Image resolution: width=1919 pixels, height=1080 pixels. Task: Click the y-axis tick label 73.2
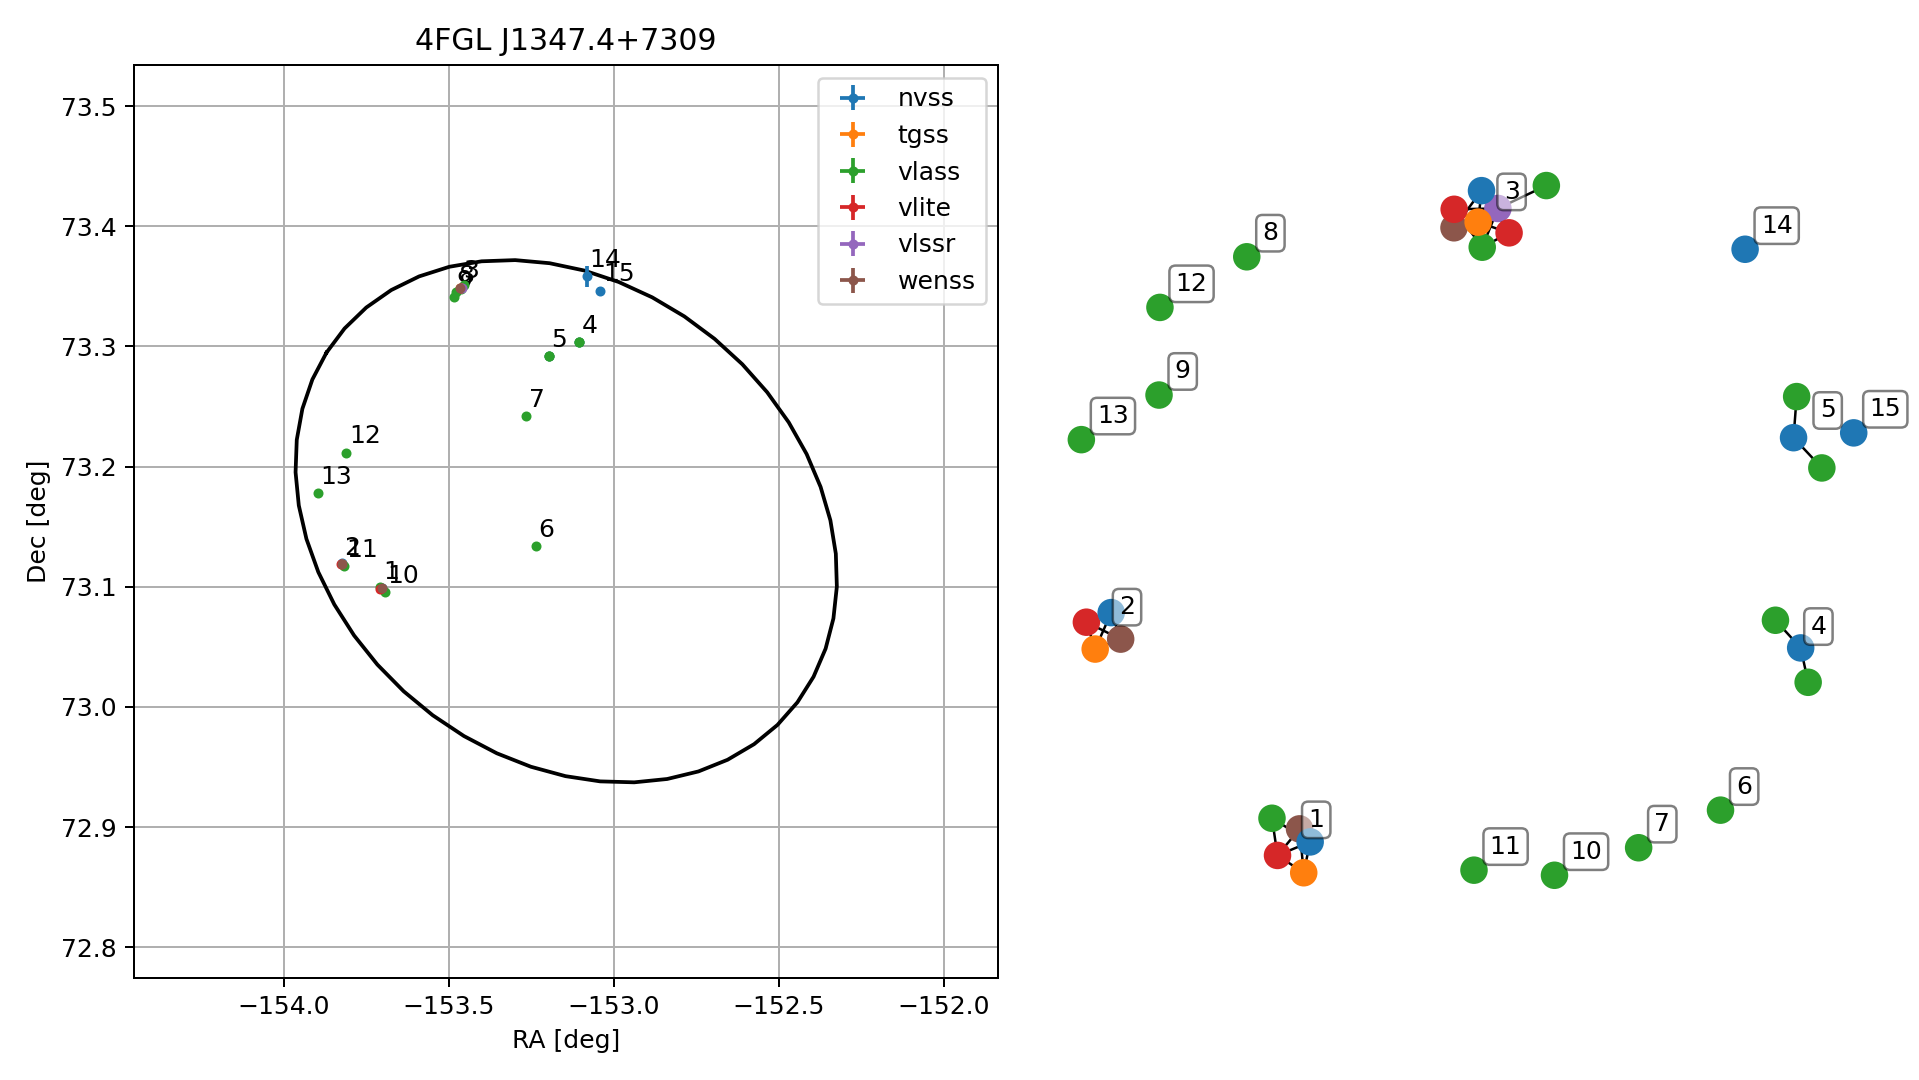click(x=87, y=467)
